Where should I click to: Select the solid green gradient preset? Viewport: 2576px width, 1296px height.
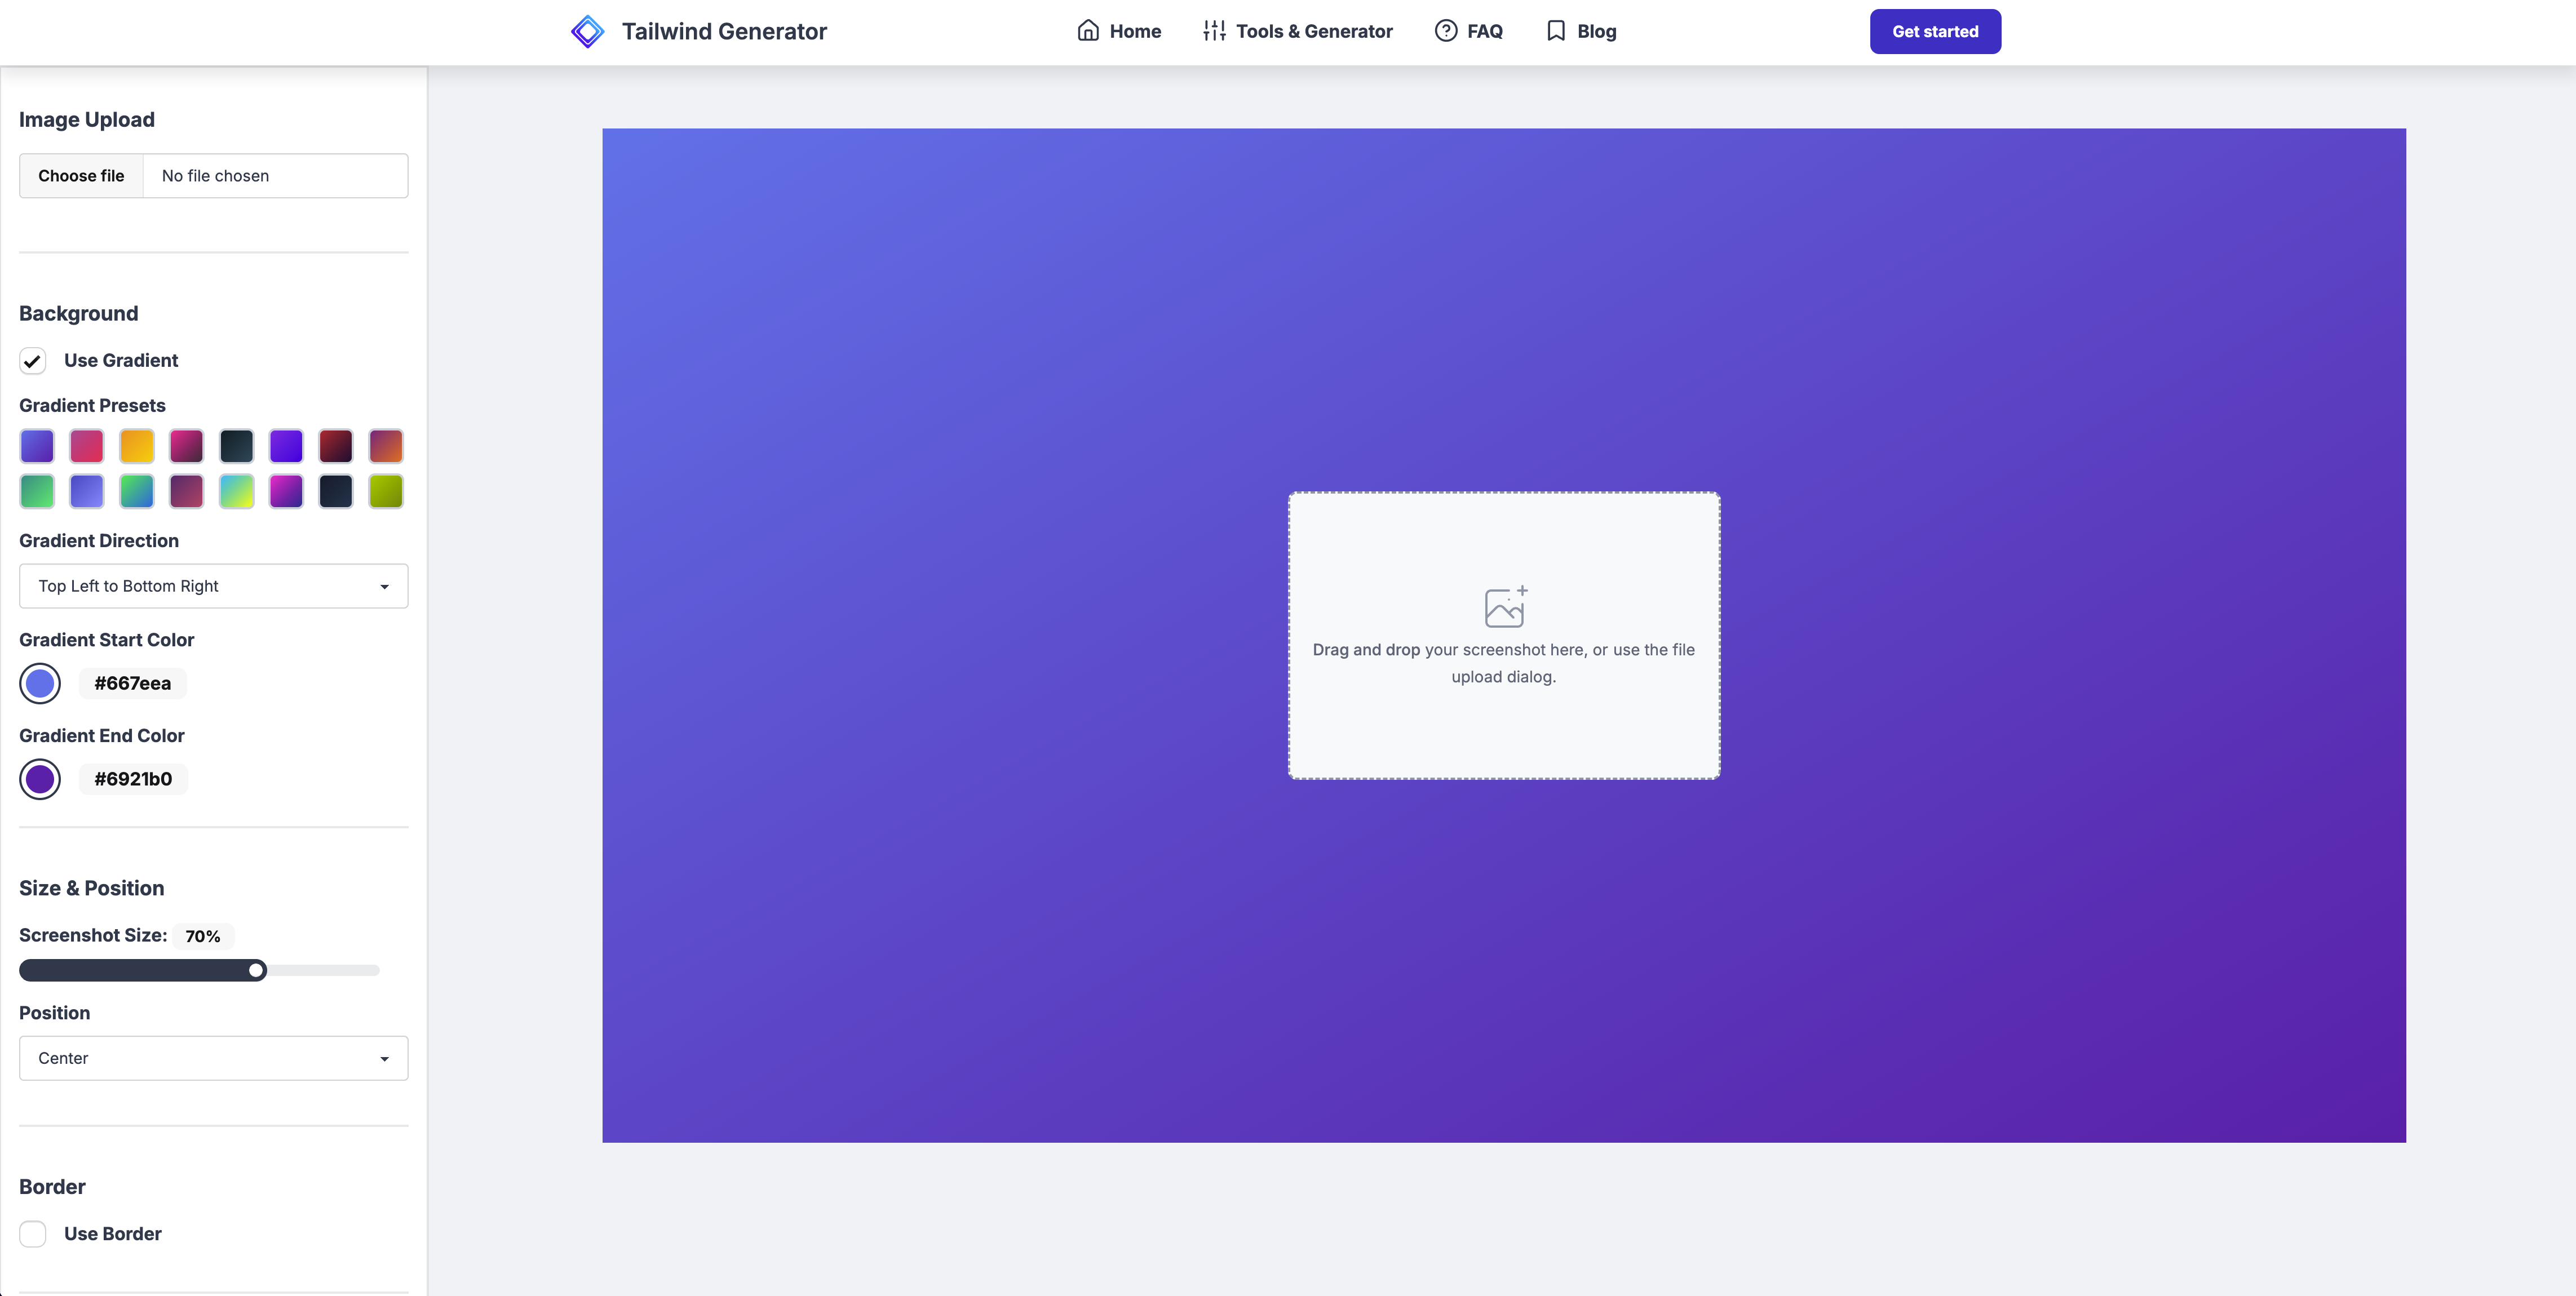point(37,491)
